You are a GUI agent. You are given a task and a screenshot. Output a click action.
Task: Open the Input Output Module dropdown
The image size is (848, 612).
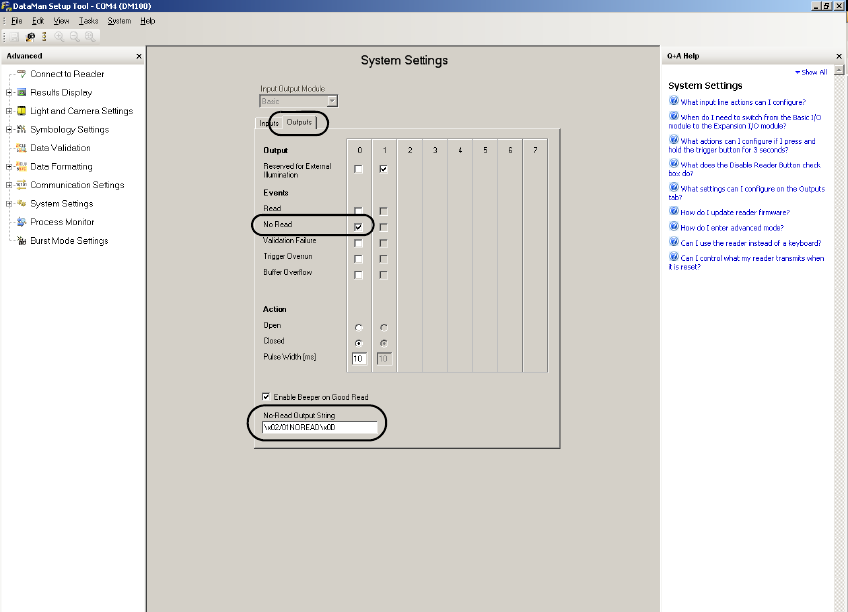(332, 101)
